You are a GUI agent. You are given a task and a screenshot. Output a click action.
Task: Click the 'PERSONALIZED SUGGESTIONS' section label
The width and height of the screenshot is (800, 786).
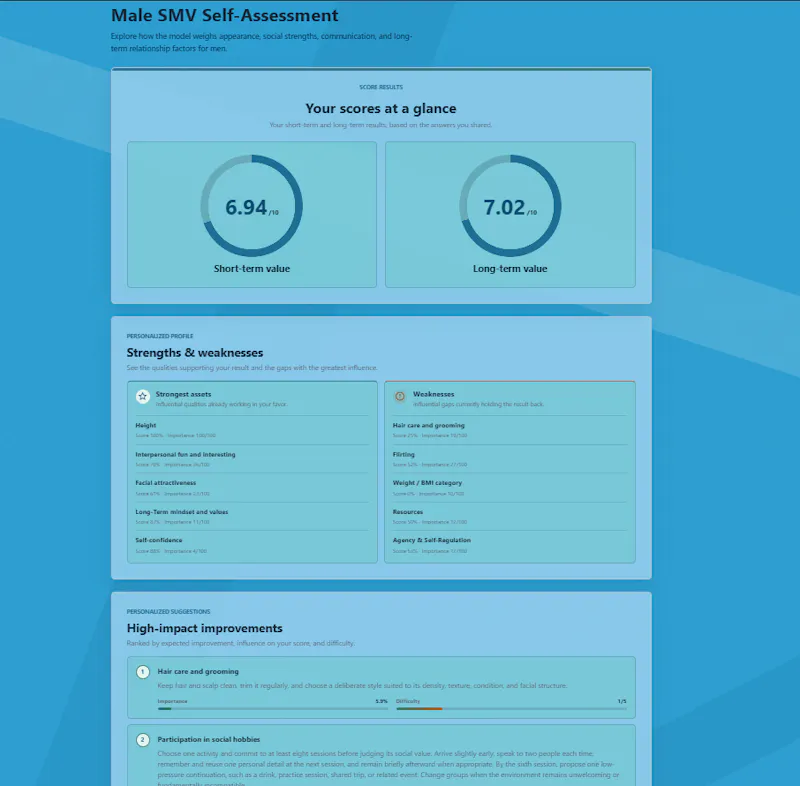coord(168,612)
